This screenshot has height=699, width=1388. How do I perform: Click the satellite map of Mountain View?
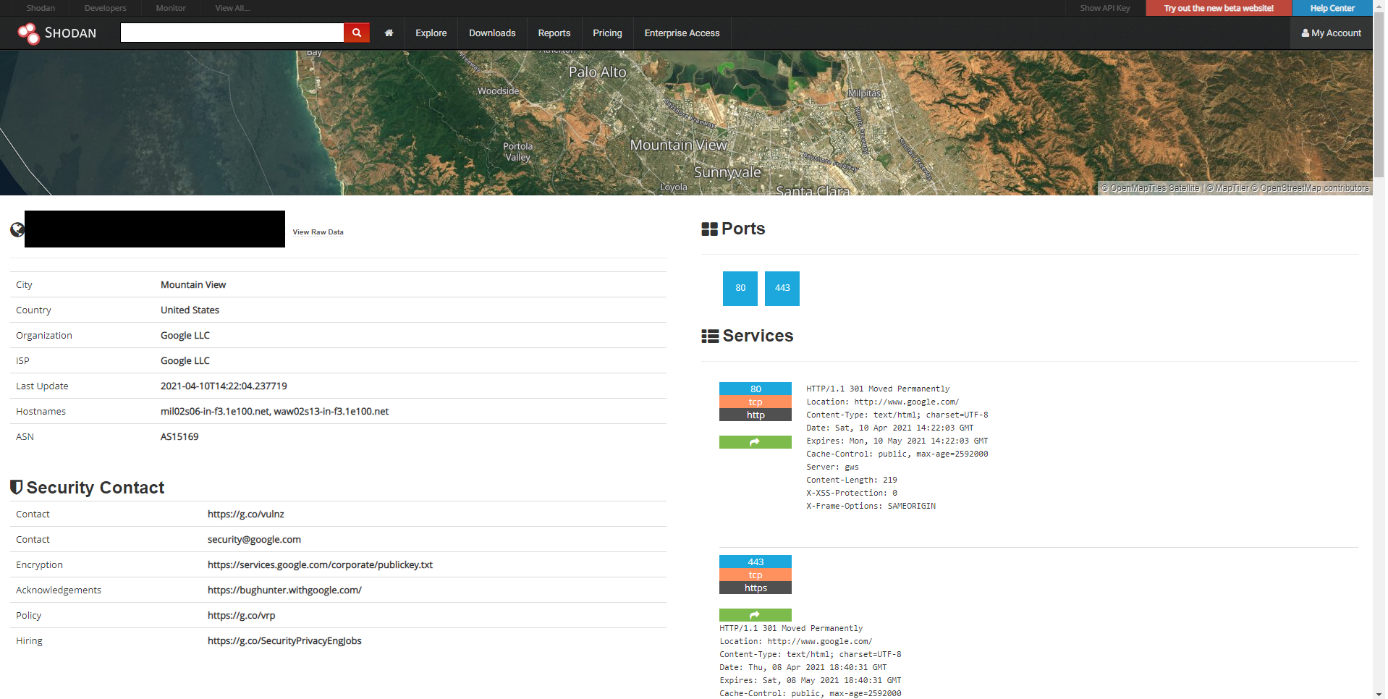(x=686, y=122)
